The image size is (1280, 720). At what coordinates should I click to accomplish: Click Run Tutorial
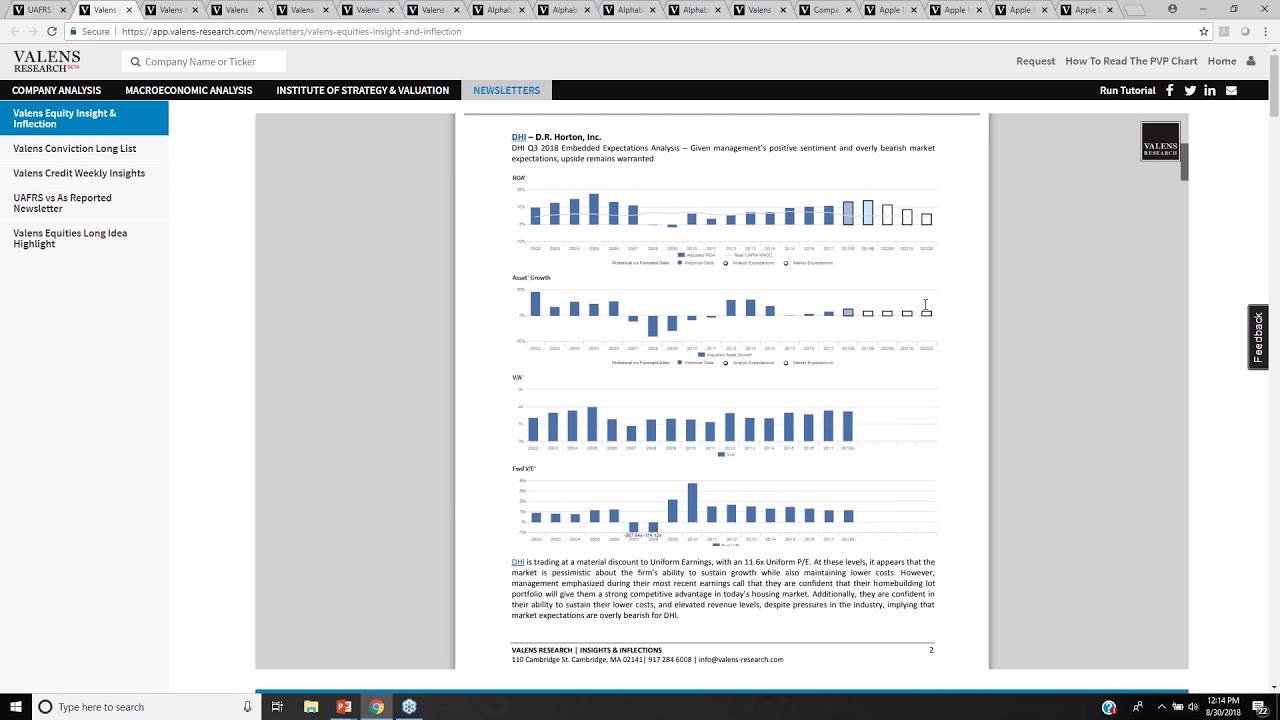pyautogui.click(x=1127, y=90)
